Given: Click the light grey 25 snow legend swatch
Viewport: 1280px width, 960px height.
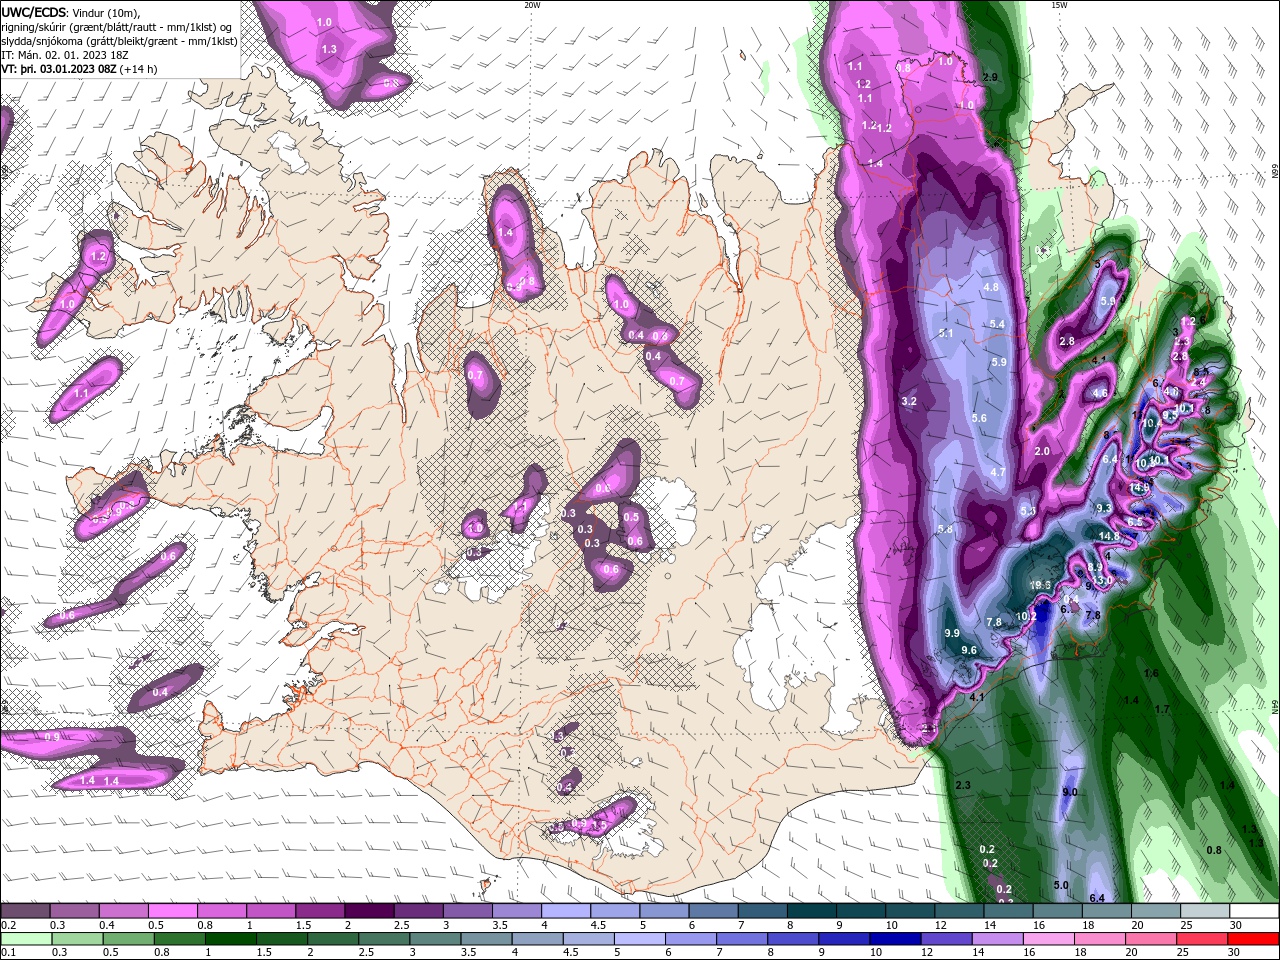Looking at the screenshot, I should [x=1206, y=911].
